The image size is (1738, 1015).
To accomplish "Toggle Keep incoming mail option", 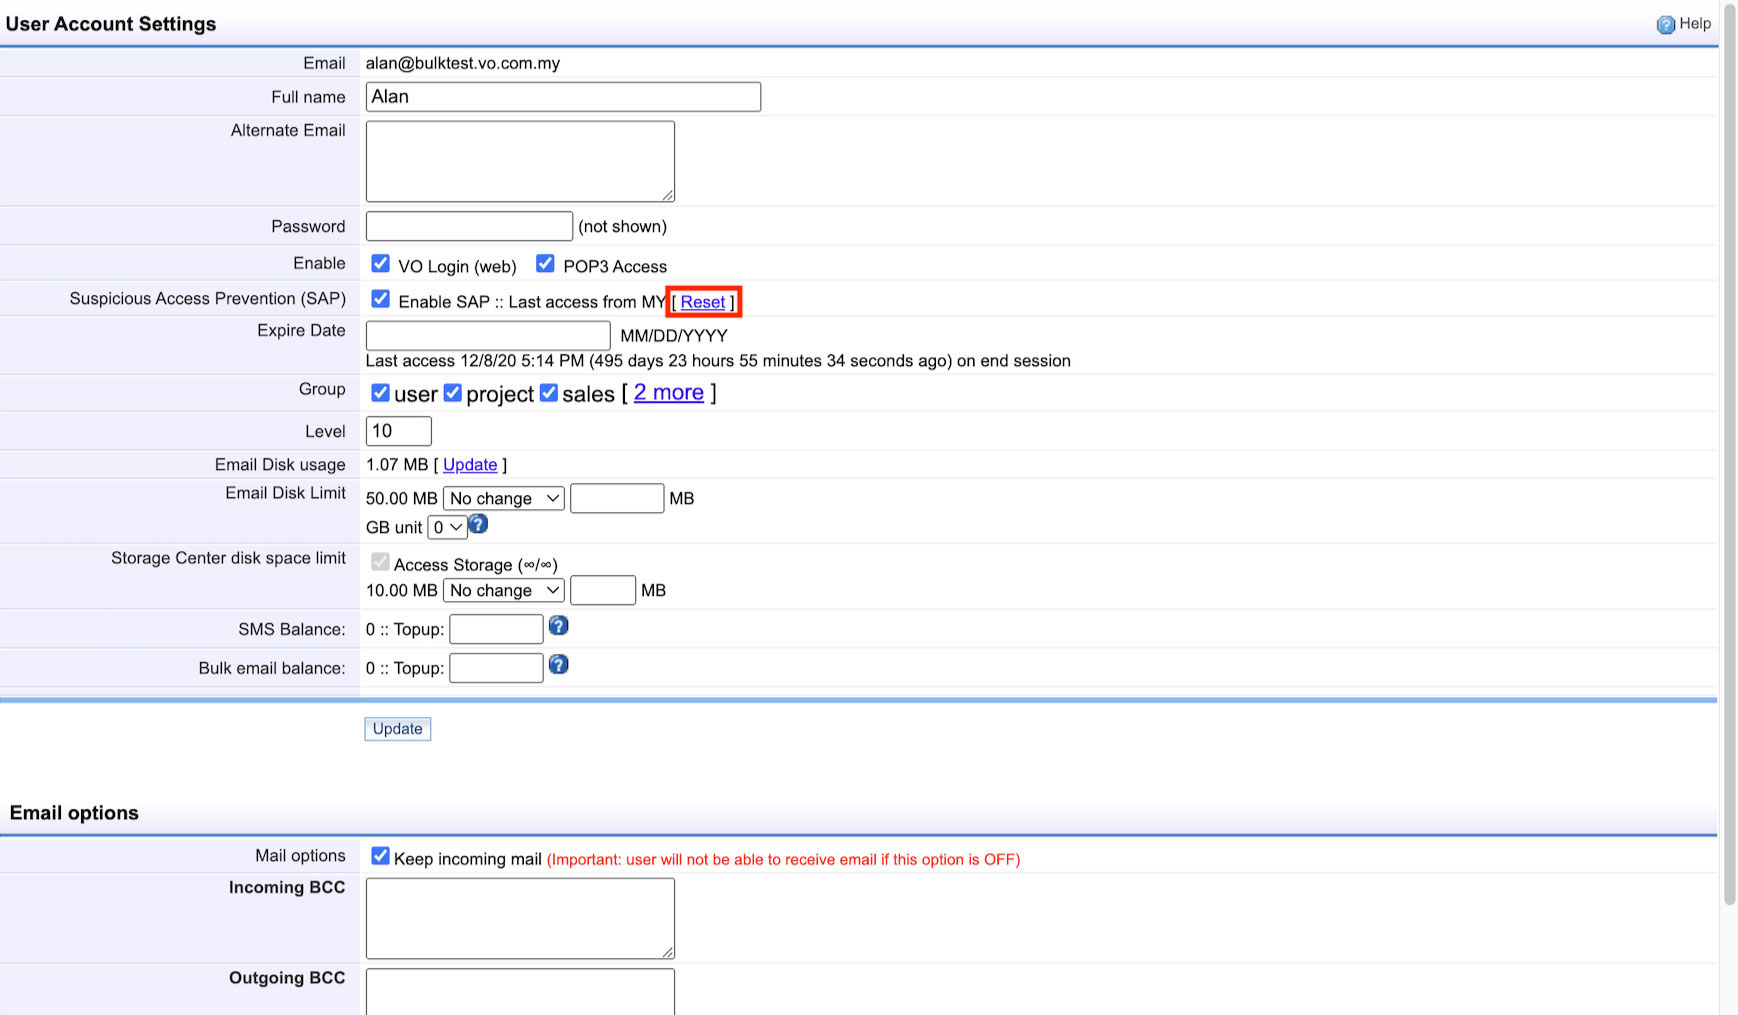I will click(380, 856).
